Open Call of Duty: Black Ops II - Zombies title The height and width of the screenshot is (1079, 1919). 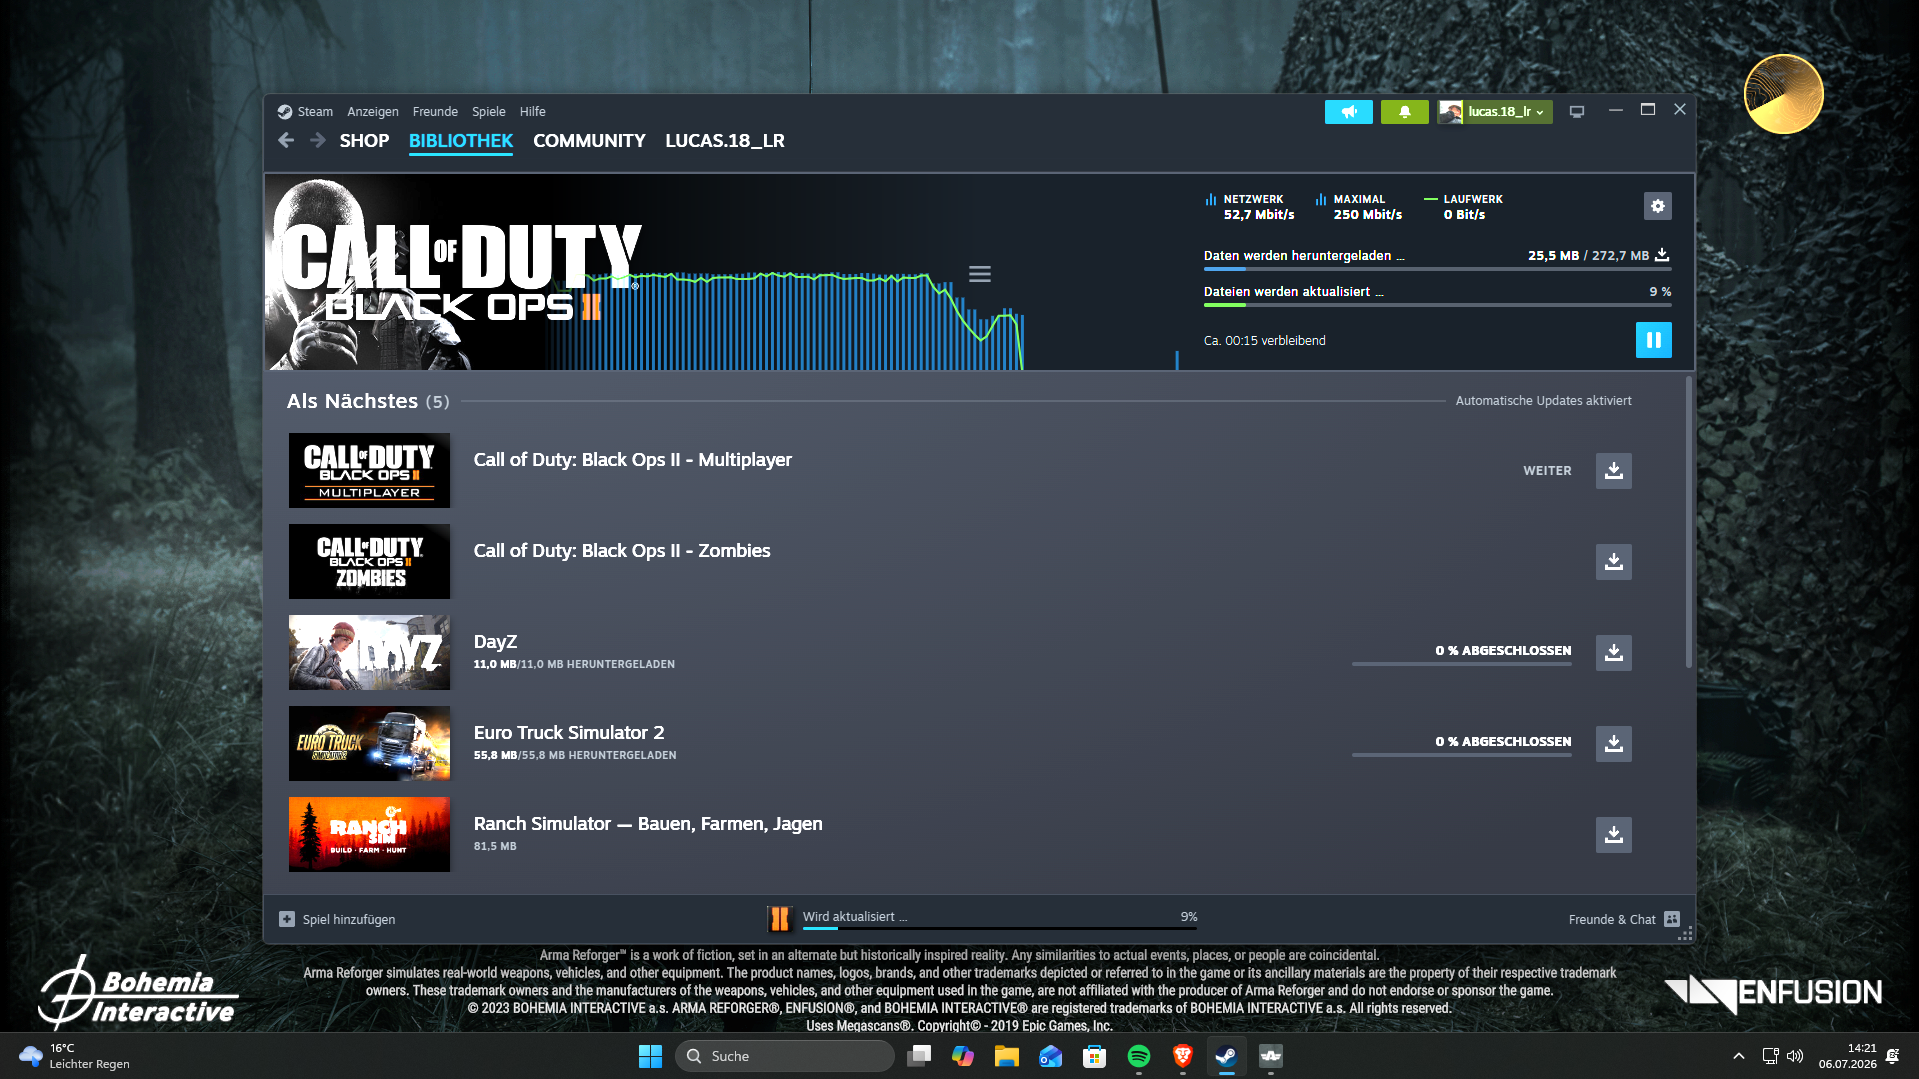(622, 551)
